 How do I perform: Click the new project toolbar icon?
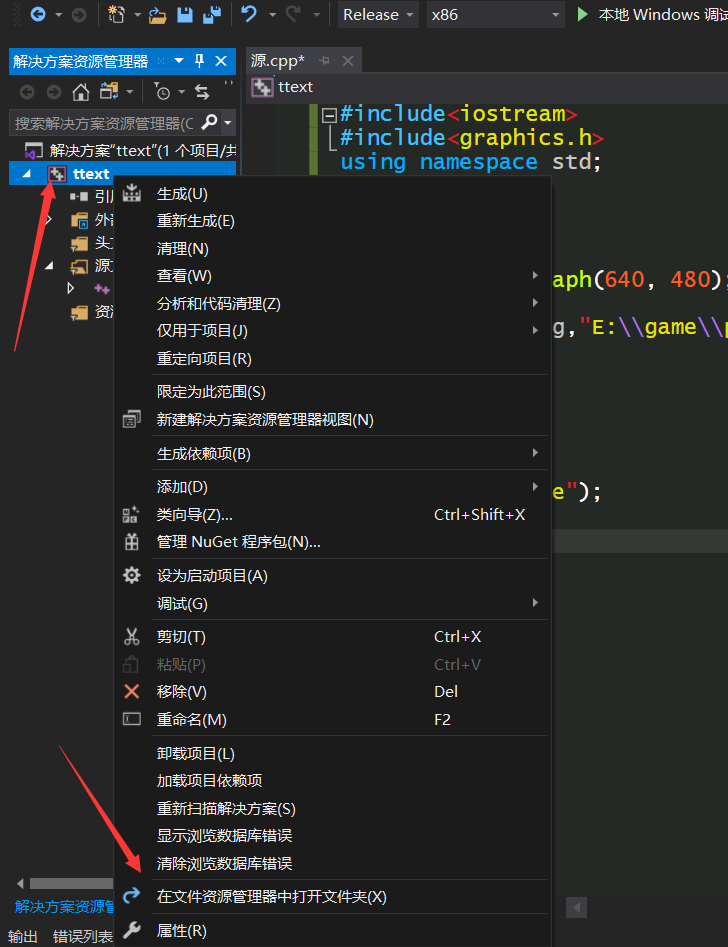[x=116, y=14]
